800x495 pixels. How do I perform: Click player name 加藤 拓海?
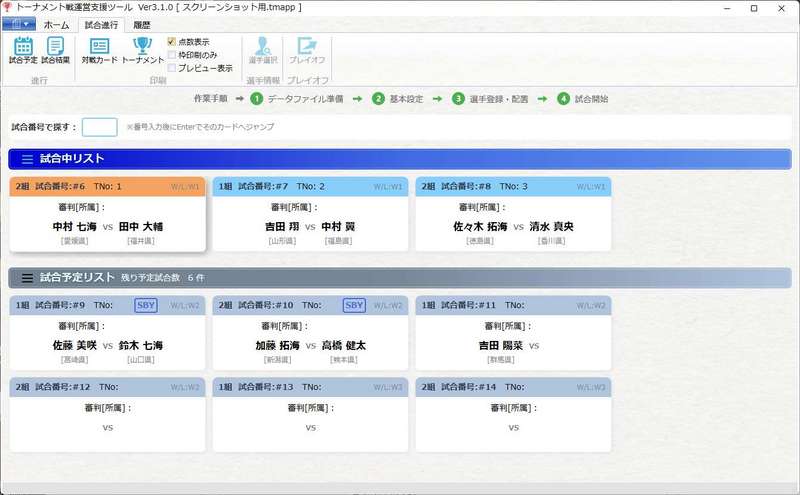[x=278, y=345]
